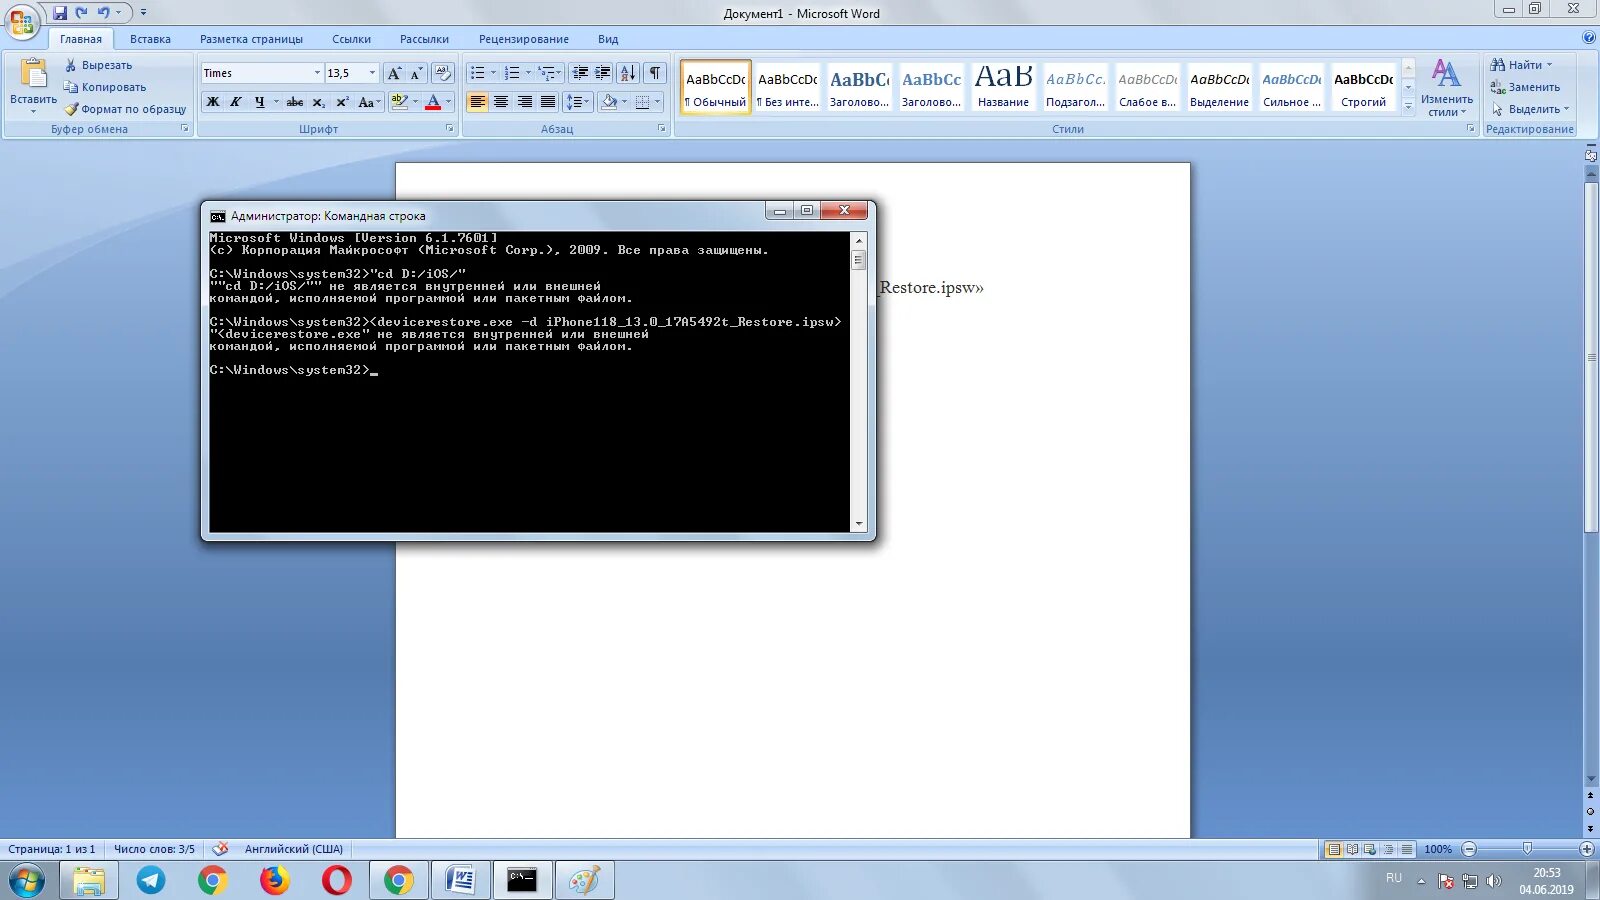Image resolution: width=1600 pixels, height=900 pixels.
Task: Sort the selected text
Action: [628, 73]
